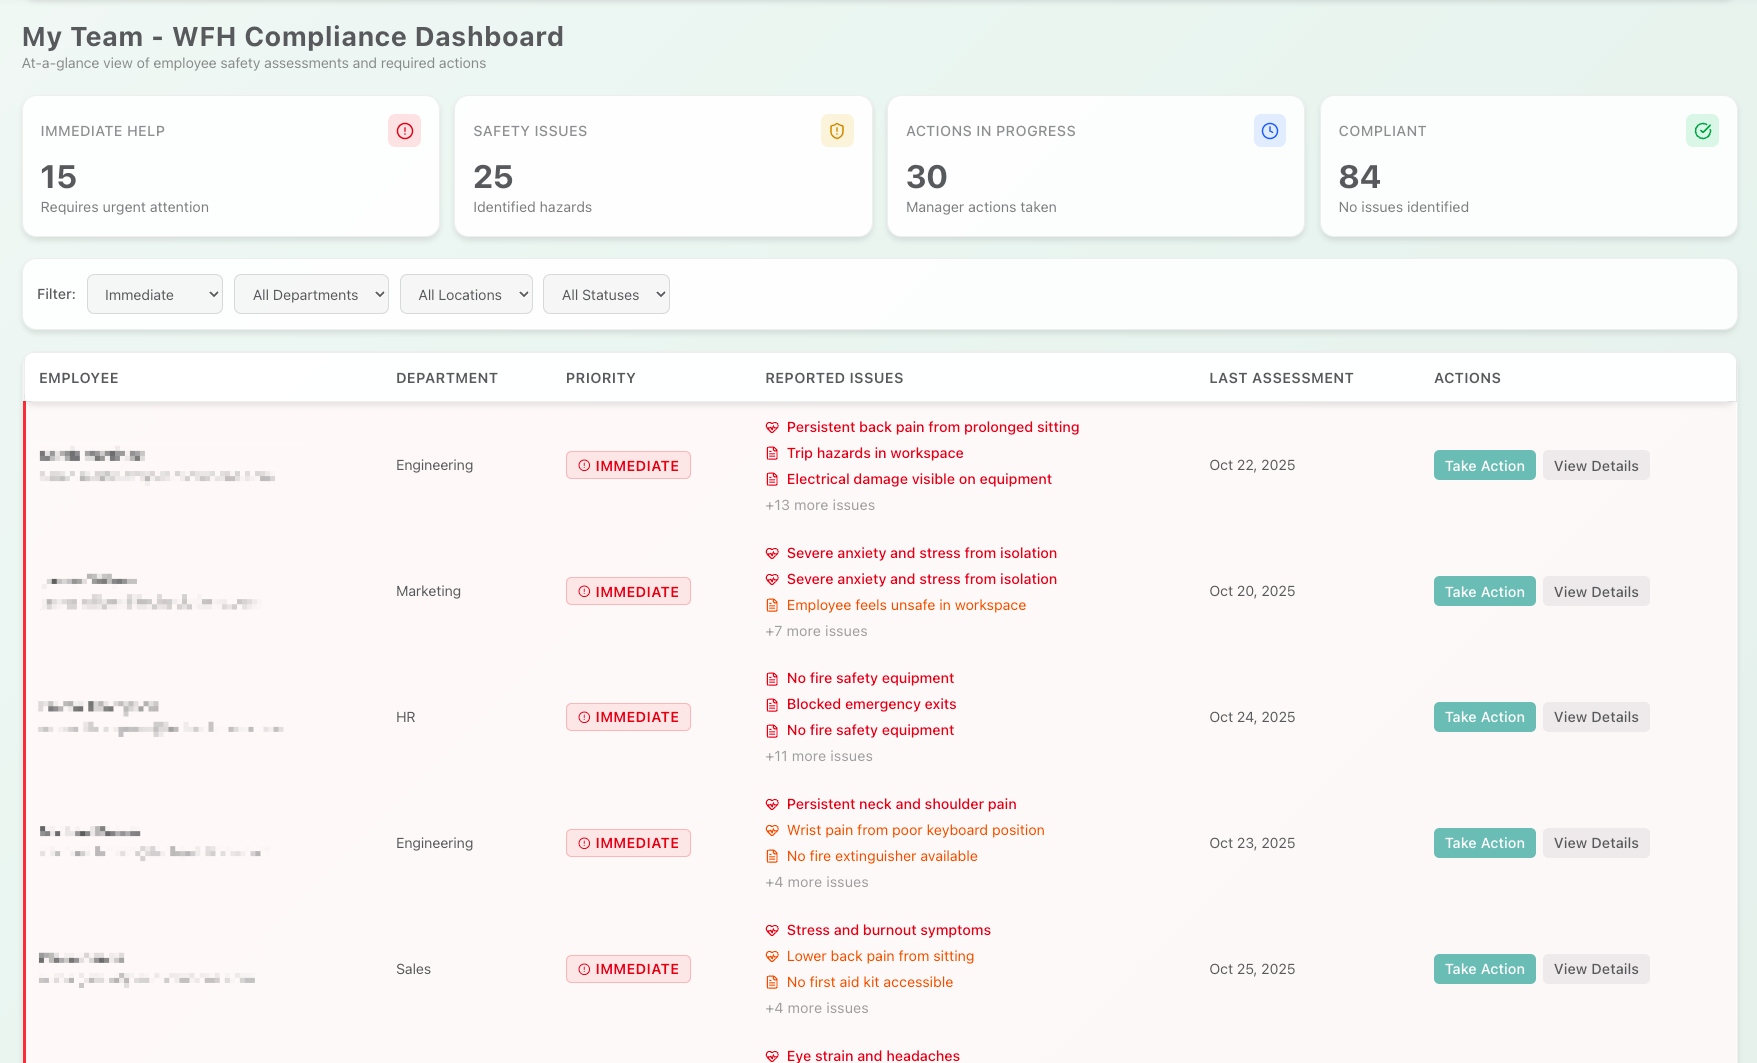View Details for the HR employee
1757x1063 pixels.
(1595, 717)
